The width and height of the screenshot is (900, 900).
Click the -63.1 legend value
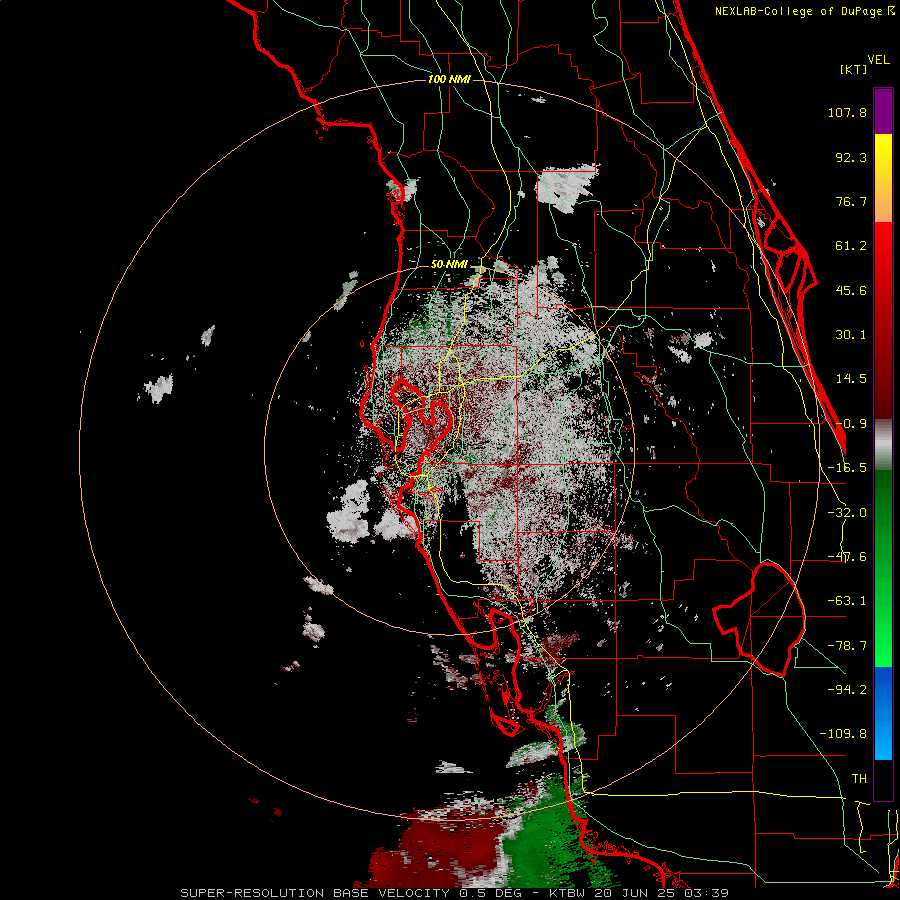point(847,601)
